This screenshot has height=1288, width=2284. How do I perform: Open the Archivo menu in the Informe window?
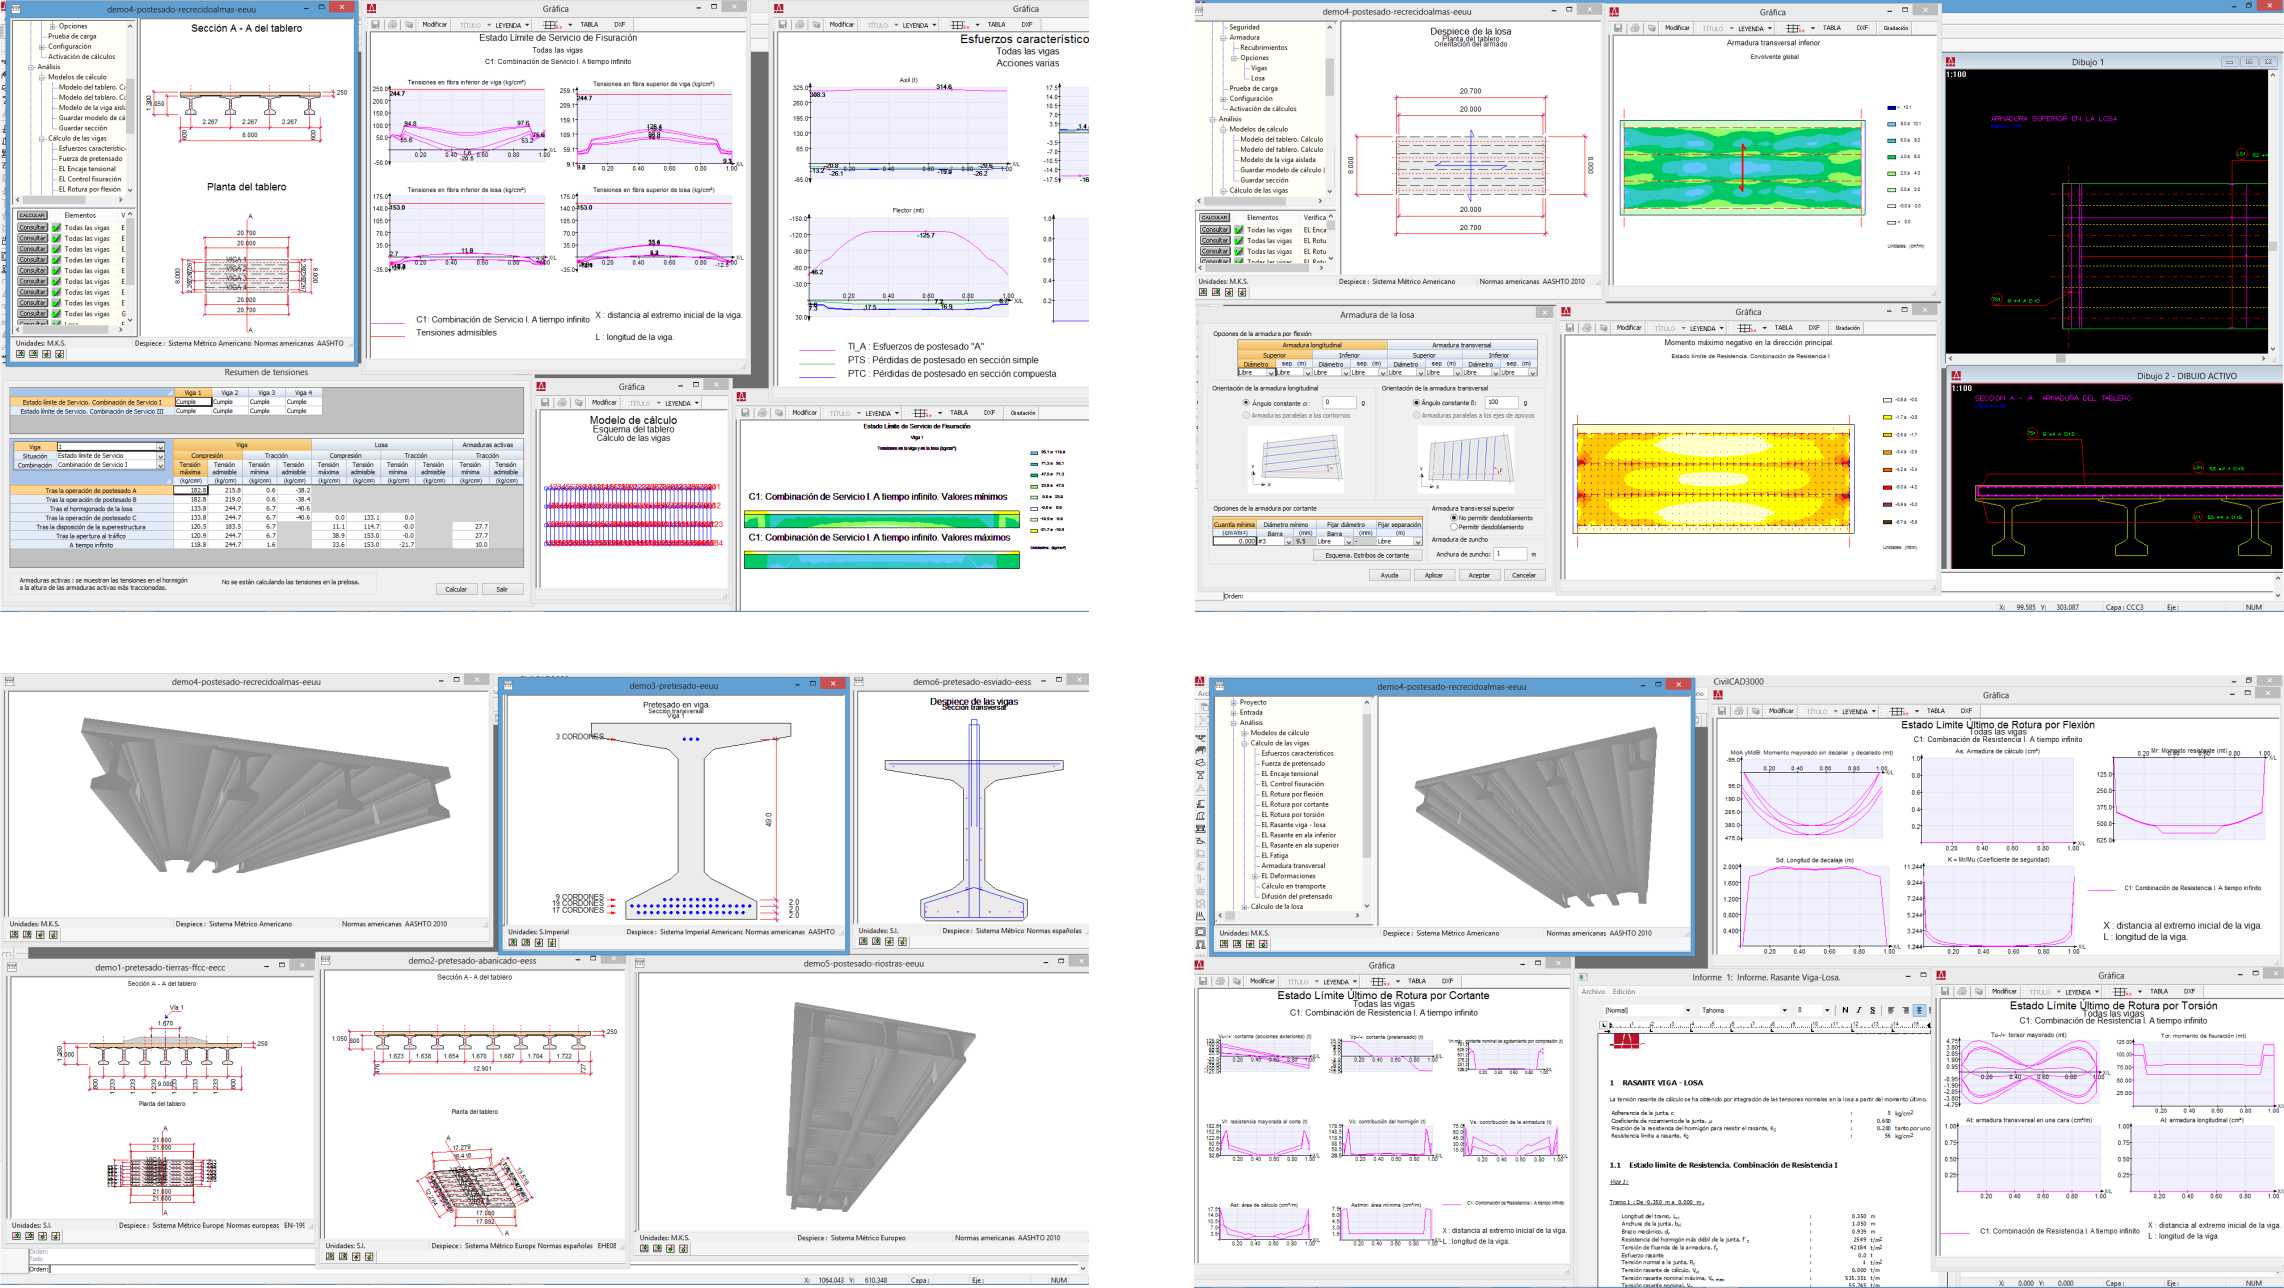pyautogui.click(x=1593, y=992)
